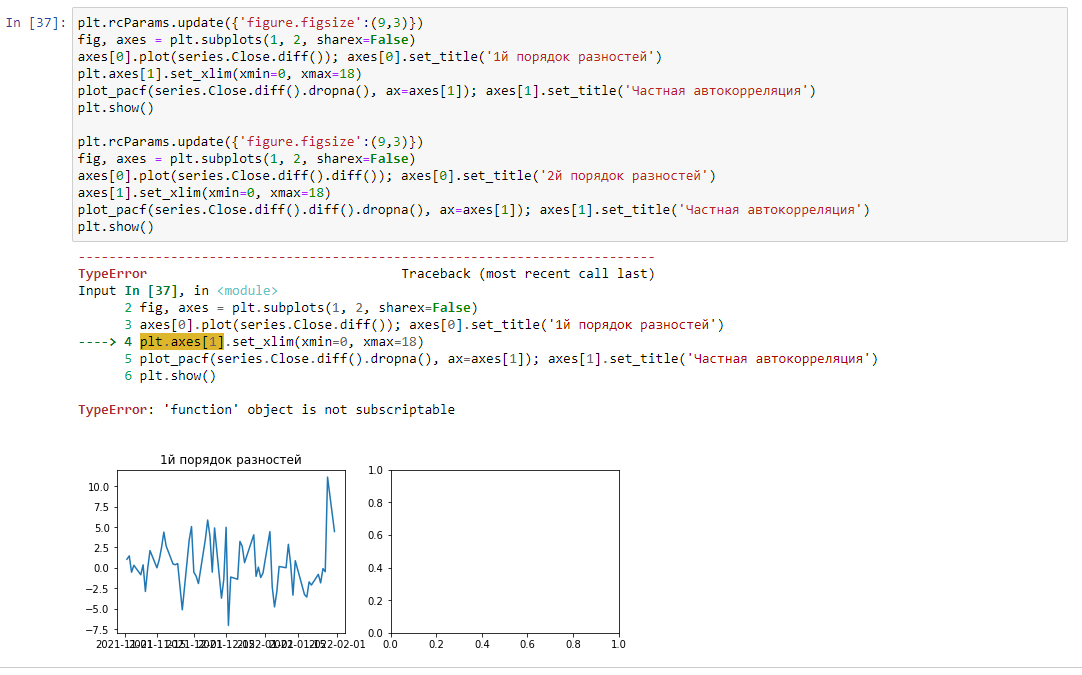This screenshot has width=1082, height=675.
Task: Click the first plot_pacf code line
Action: pos(446,91)
